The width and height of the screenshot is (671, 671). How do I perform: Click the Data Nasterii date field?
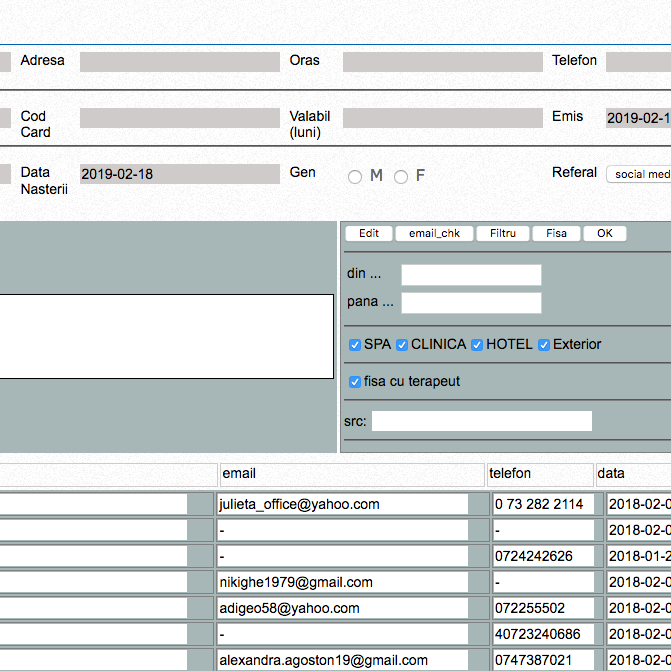[x=179, y=174]
